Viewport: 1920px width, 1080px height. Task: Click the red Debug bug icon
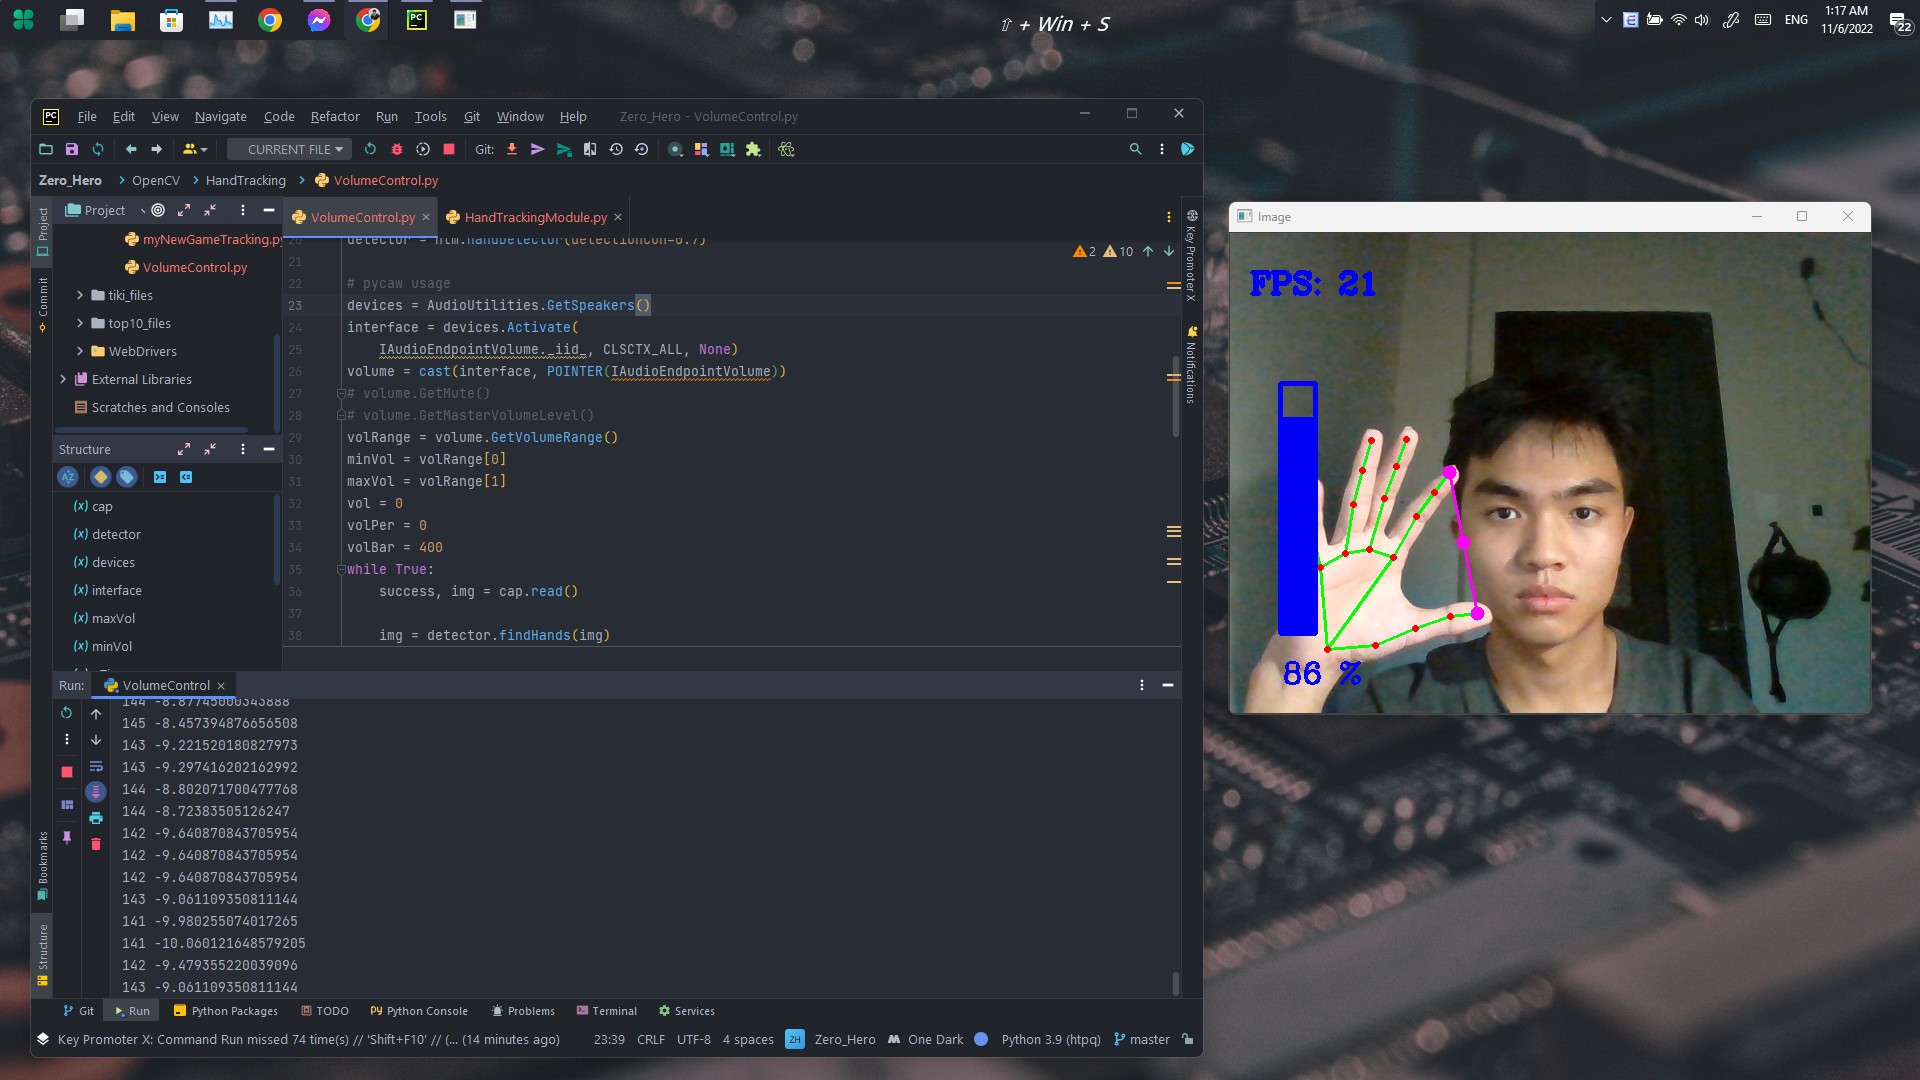(x=397, y=149)
